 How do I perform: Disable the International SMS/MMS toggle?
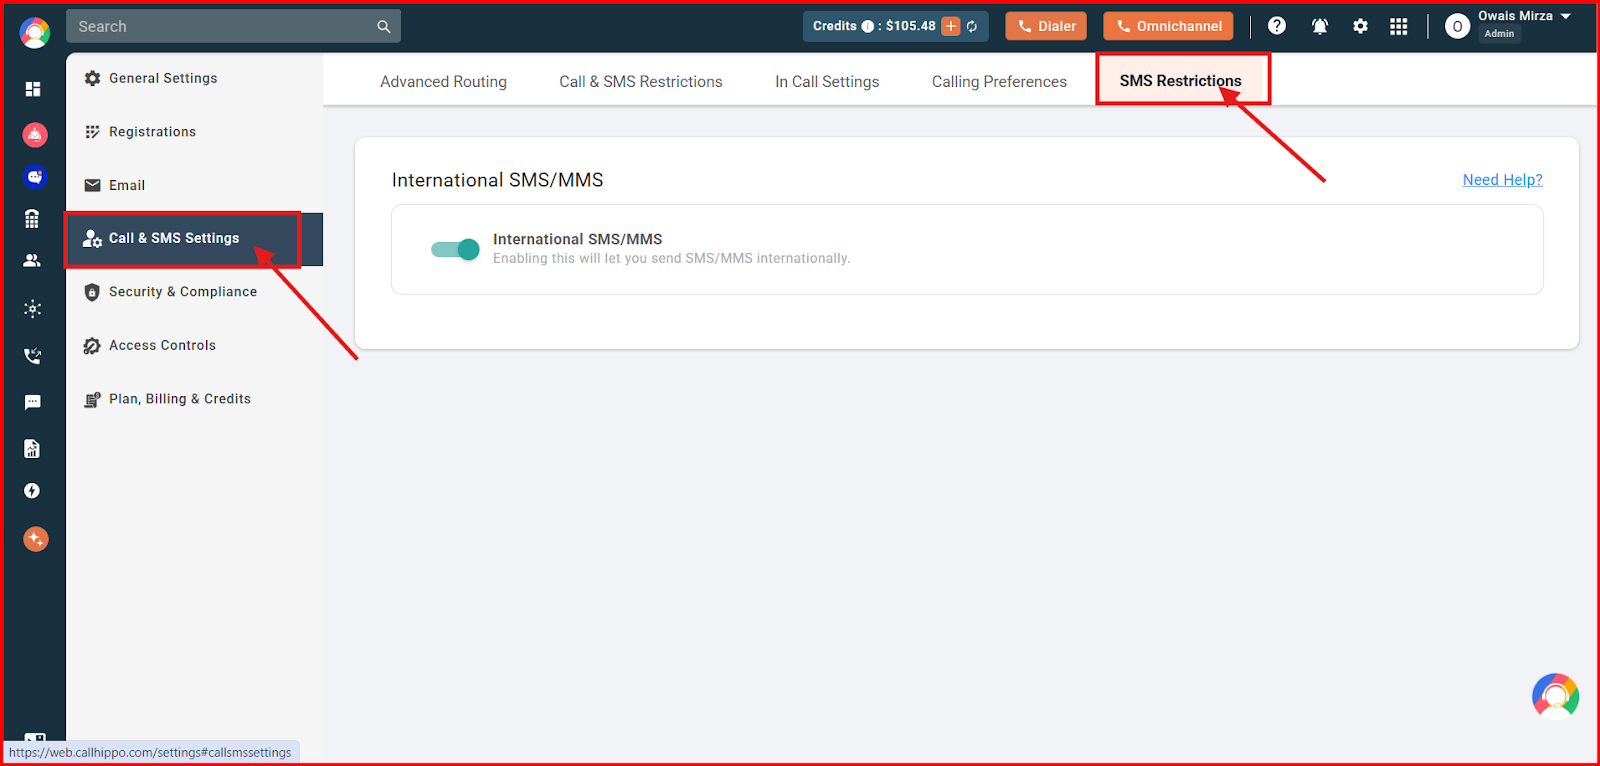[x=455, y=249]
